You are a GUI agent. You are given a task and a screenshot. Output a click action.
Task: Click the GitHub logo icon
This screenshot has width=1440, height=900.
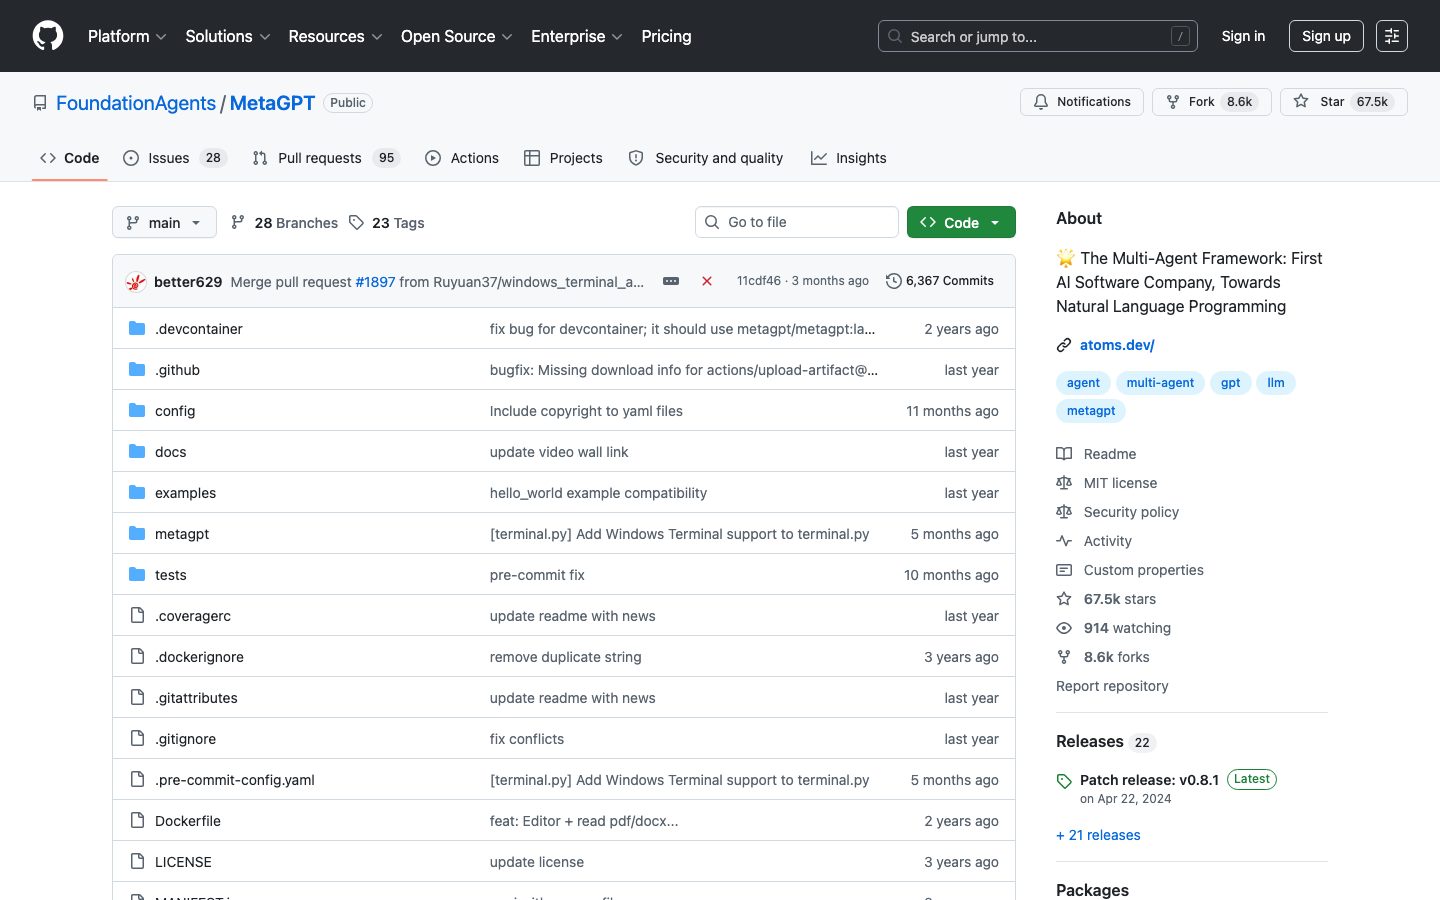[x=48, y=36]
